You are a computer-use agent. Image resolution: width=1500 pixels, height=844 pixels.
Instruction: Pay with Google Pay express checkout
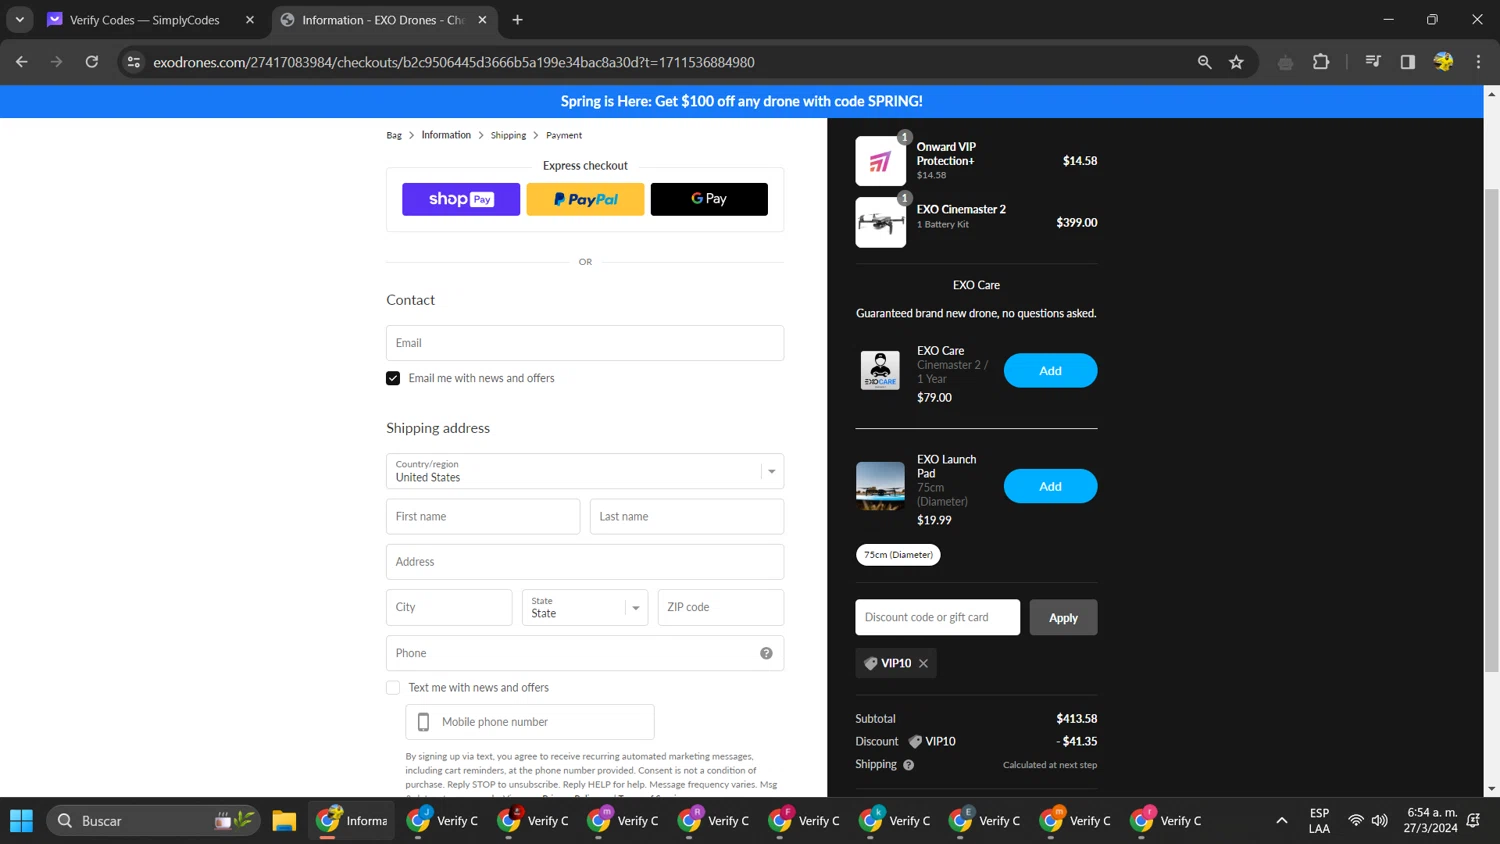tap(709, 199)
